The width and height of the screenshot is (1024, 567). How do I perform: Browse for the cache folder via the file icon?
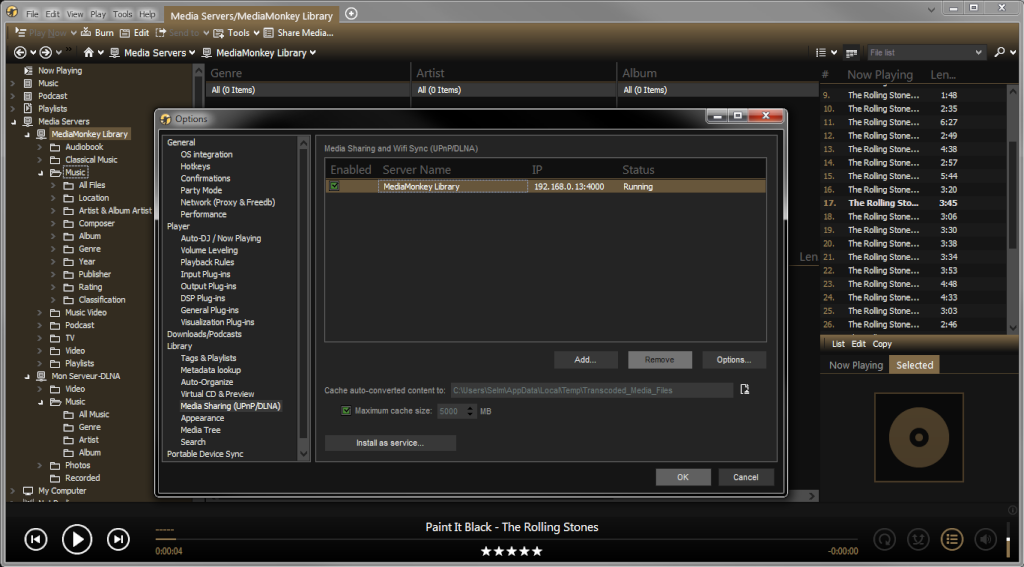tap(744, 390)
